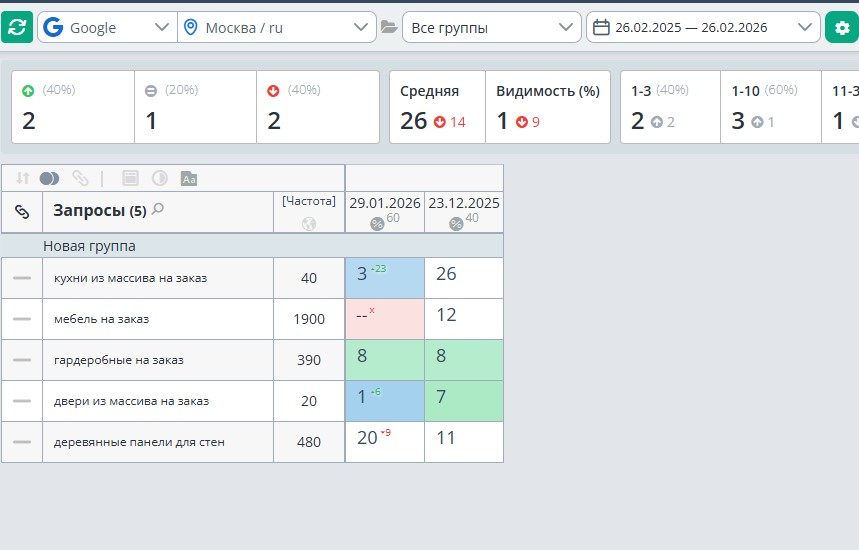Click frequency value 390
The height and width of the screenshot is (550, 859).
(309, 360)
